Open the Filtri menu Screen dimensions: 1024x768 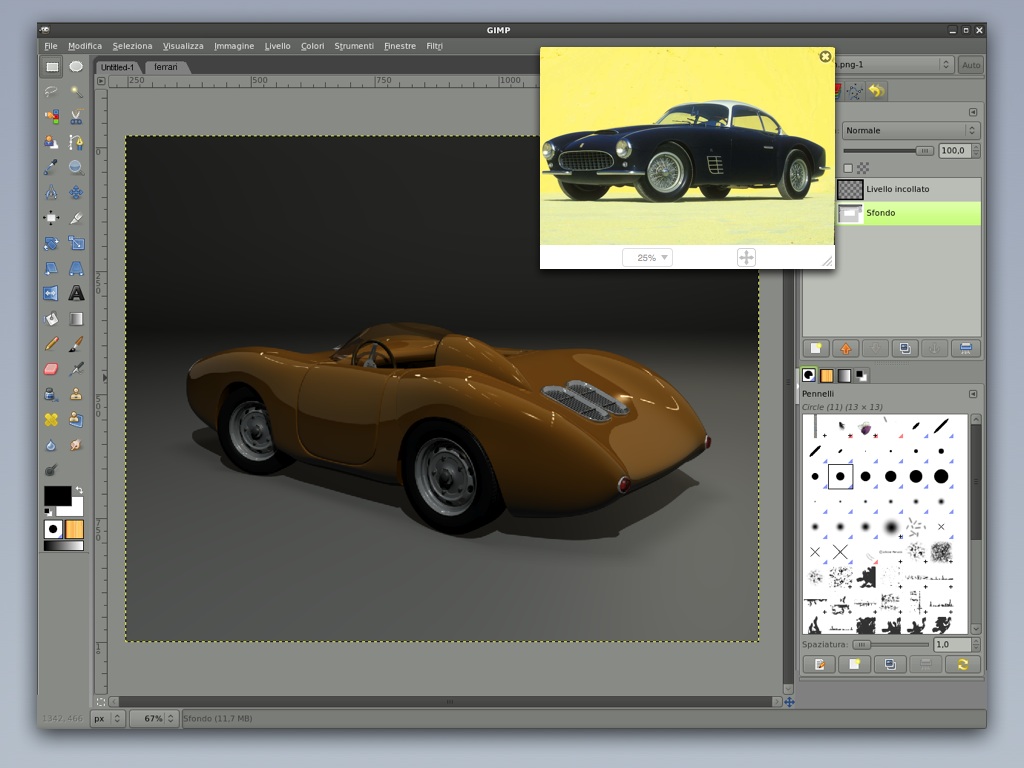tap(434, 46)
